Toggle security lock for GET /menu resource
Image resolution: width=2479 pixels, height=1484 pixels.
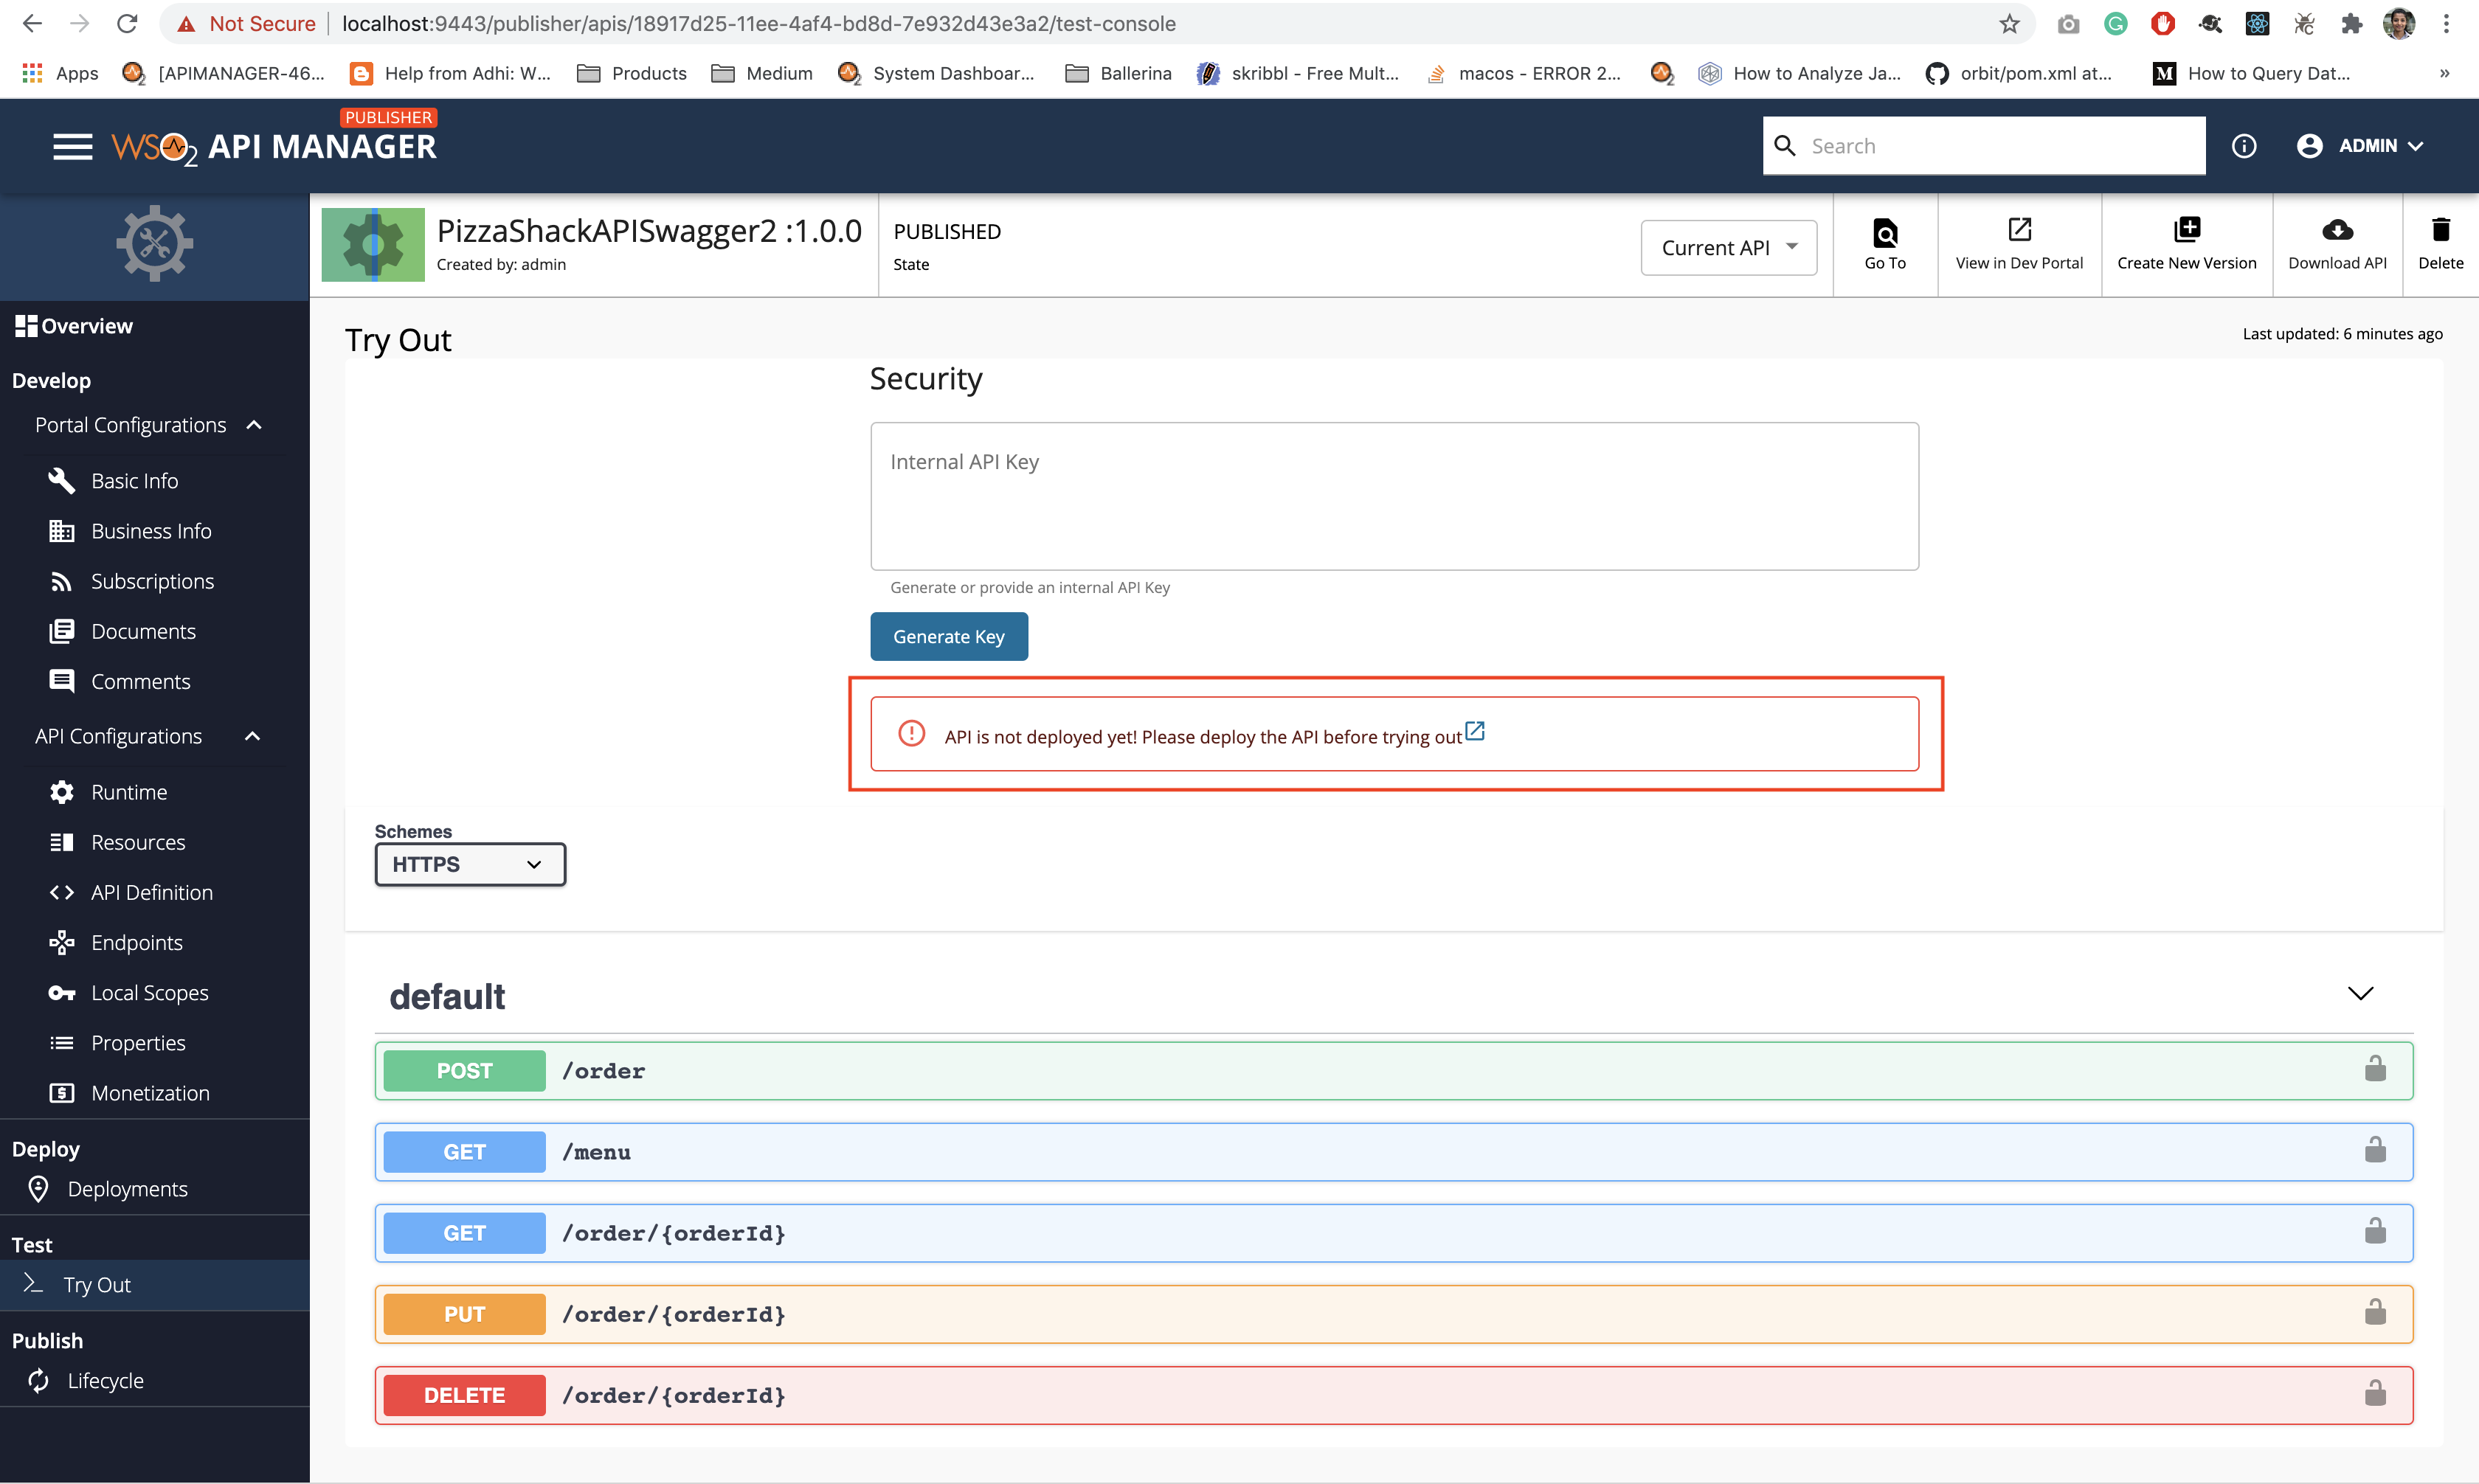(x=2377, y=1150)
